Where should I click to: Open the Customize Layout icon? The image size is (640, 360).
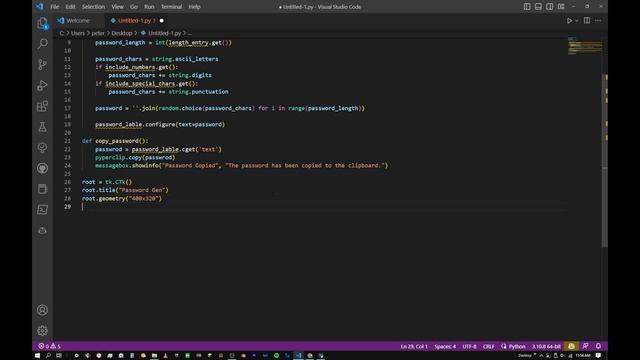tap(561, 7)
